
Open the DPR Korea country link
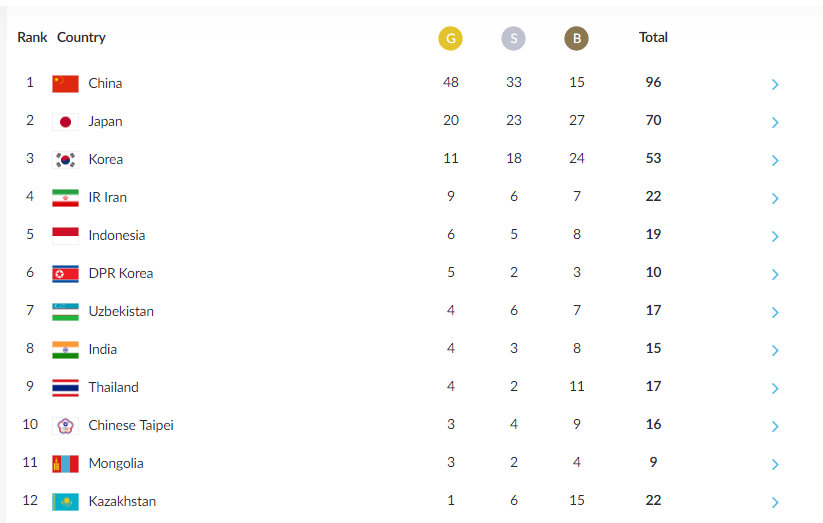[x=120, y=273]
